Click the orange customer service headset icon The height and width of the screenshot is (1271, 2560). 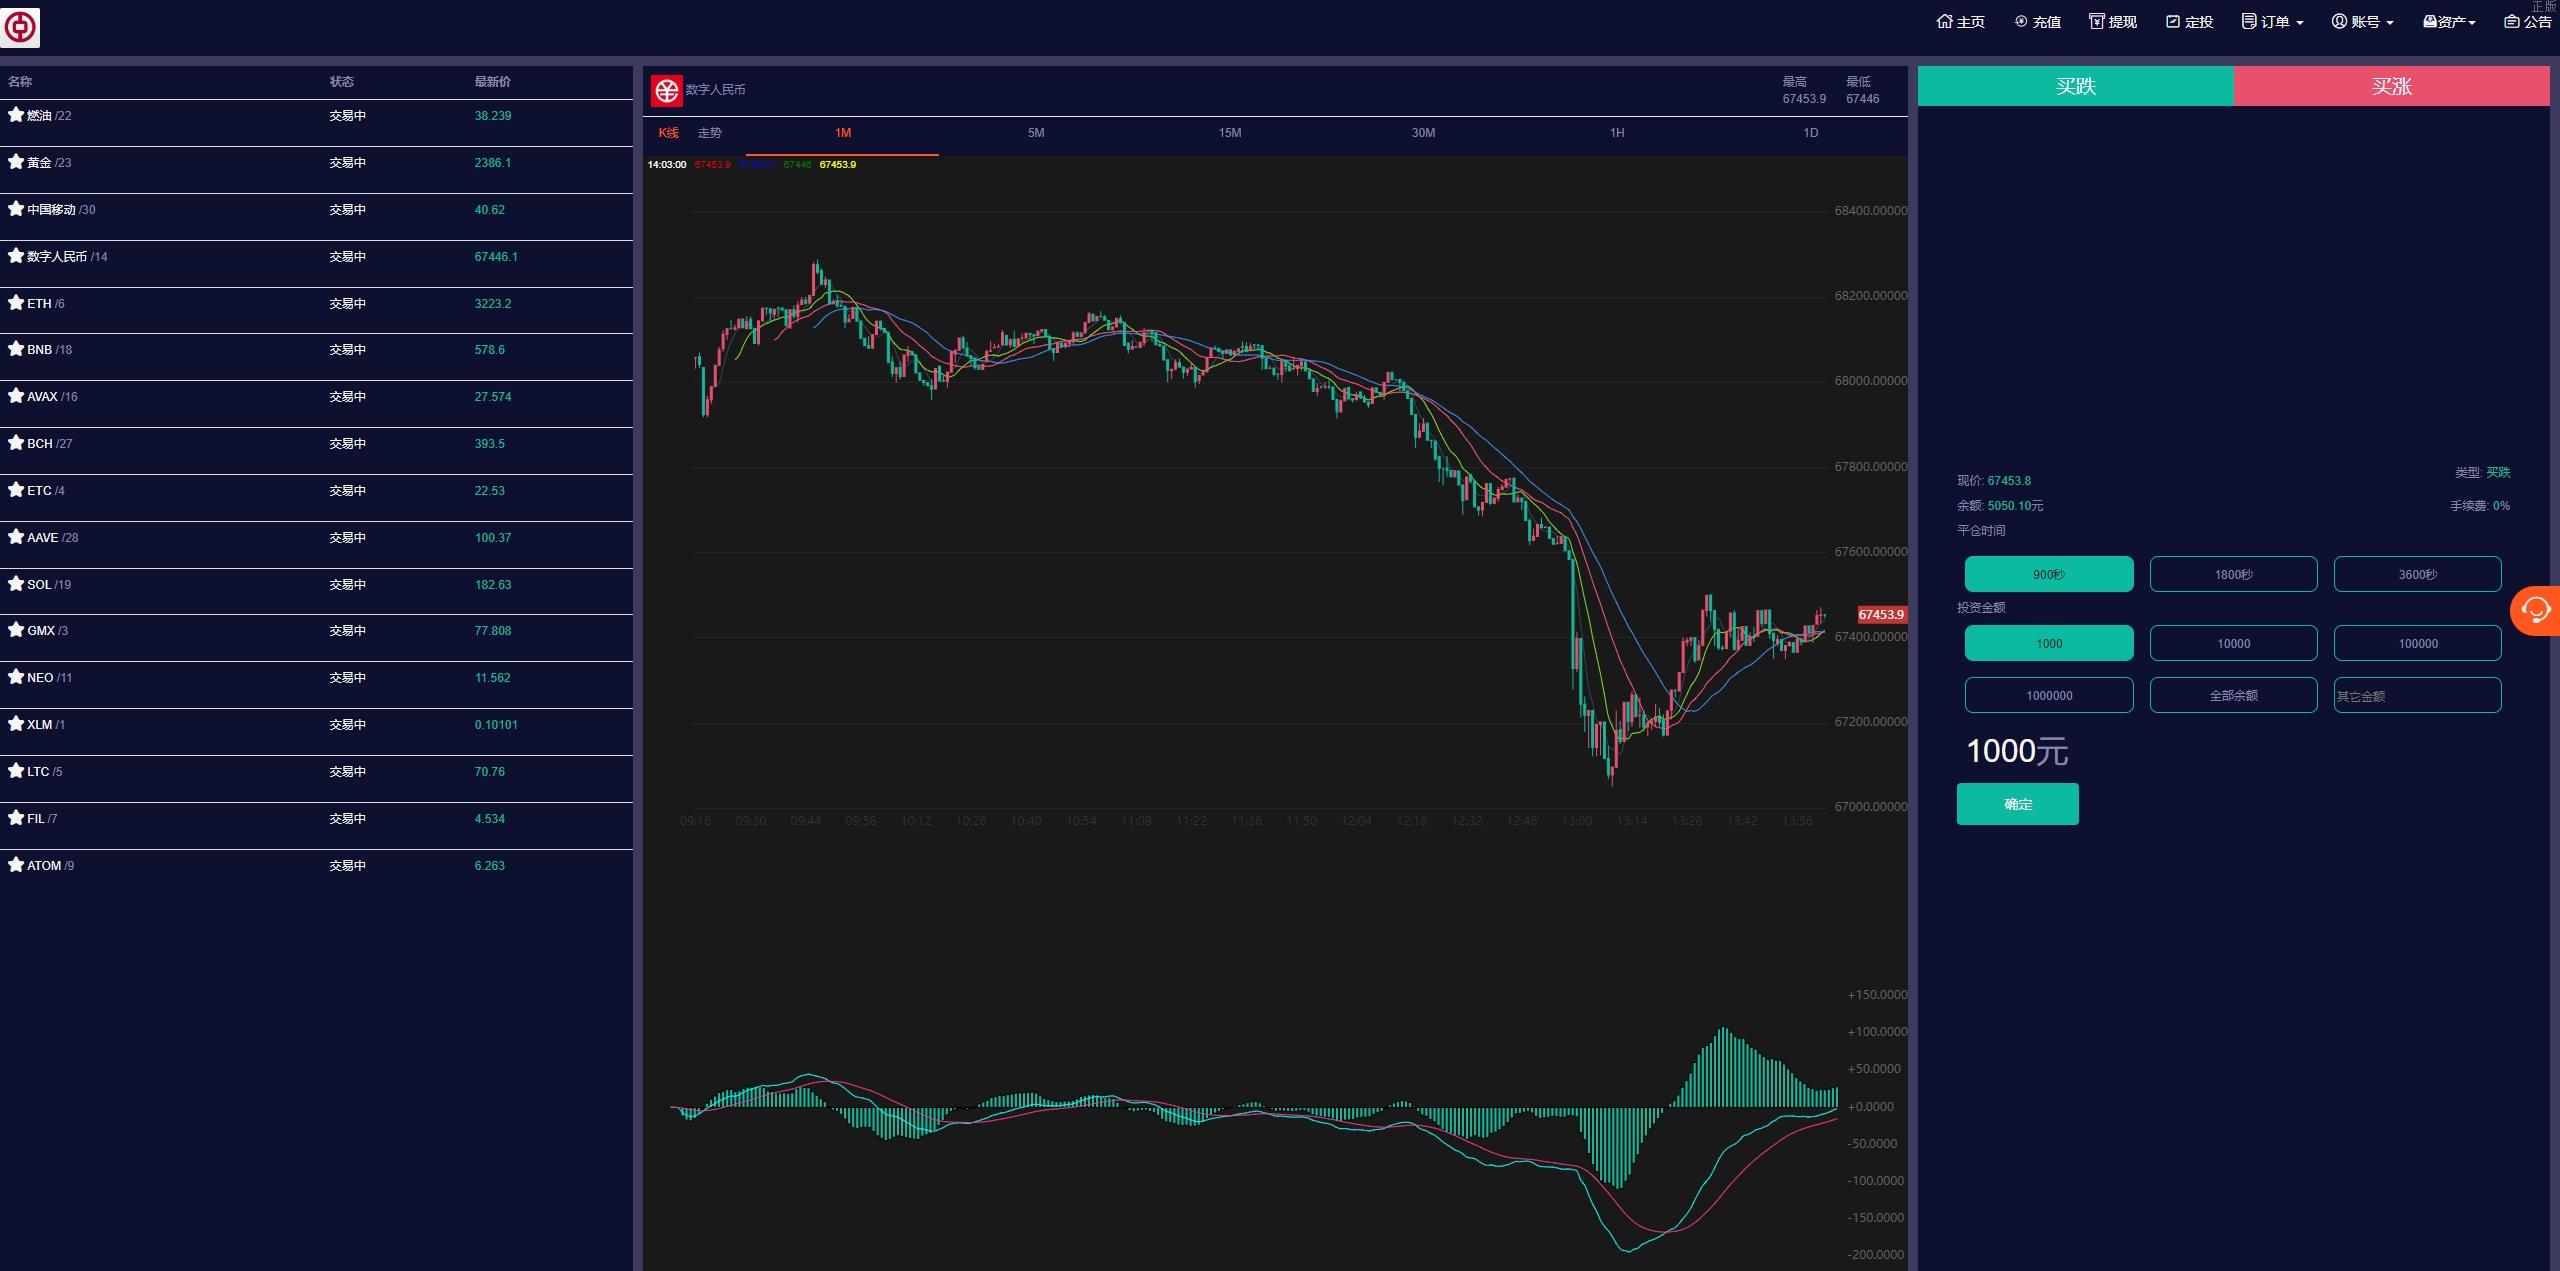2536,610
